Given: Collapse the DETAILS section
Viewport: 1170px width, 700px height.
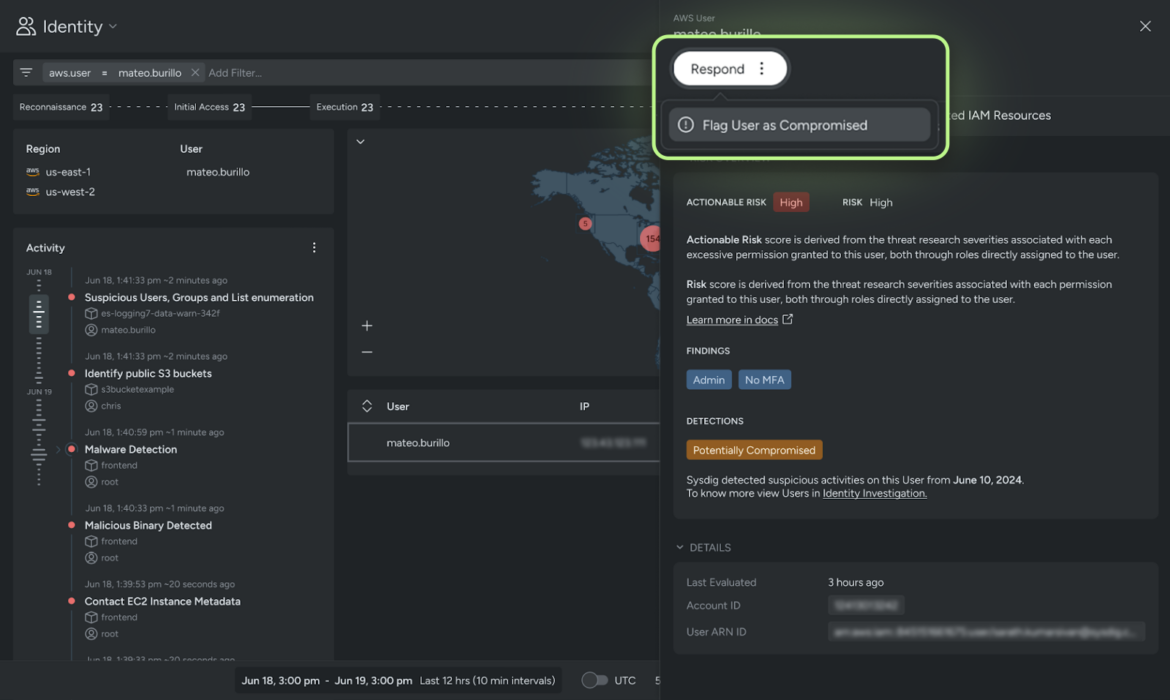Looking at the screenshot, I should (679, 547).
